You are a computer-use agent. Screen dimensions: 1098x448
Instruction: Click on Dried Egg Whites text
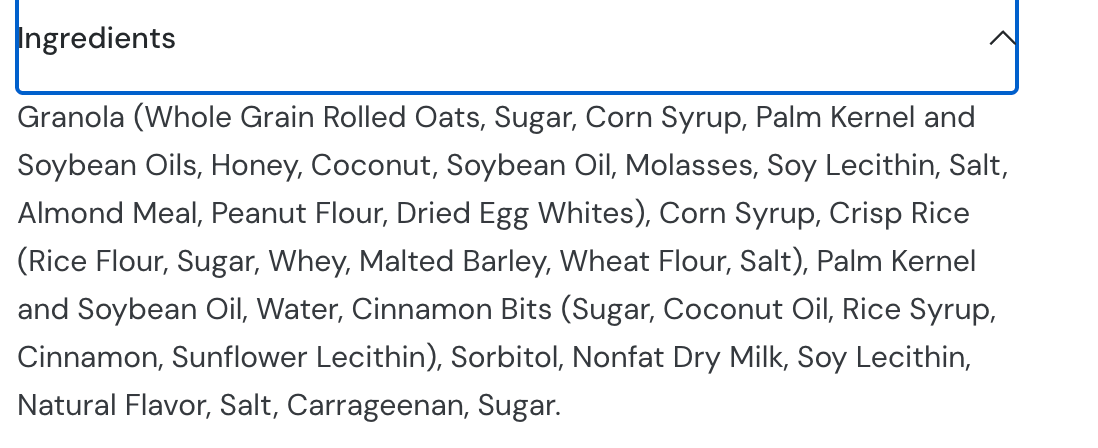tap(516, 214)
